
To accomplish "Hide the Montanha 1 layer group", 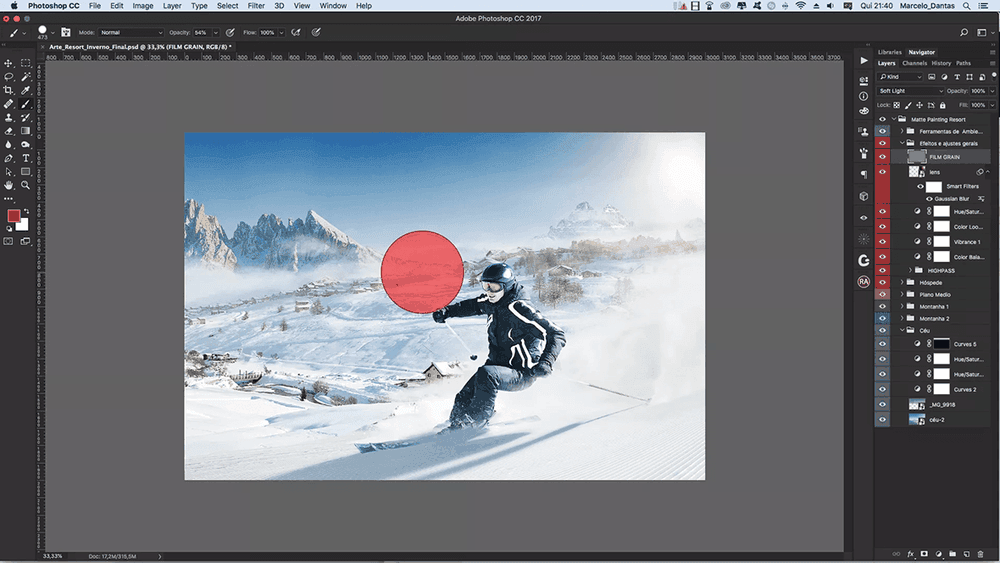I will coord(882,307).
